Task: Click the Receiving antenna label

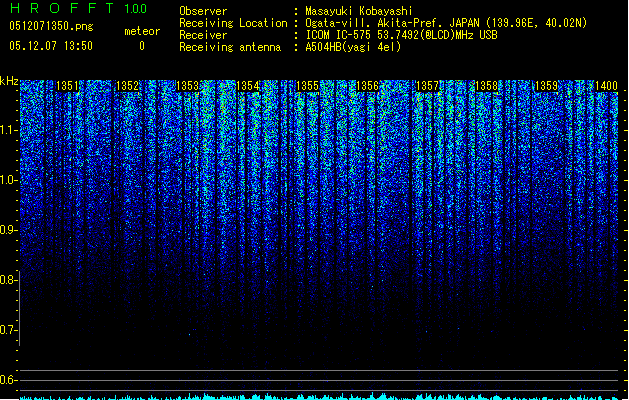Action: 230,47
